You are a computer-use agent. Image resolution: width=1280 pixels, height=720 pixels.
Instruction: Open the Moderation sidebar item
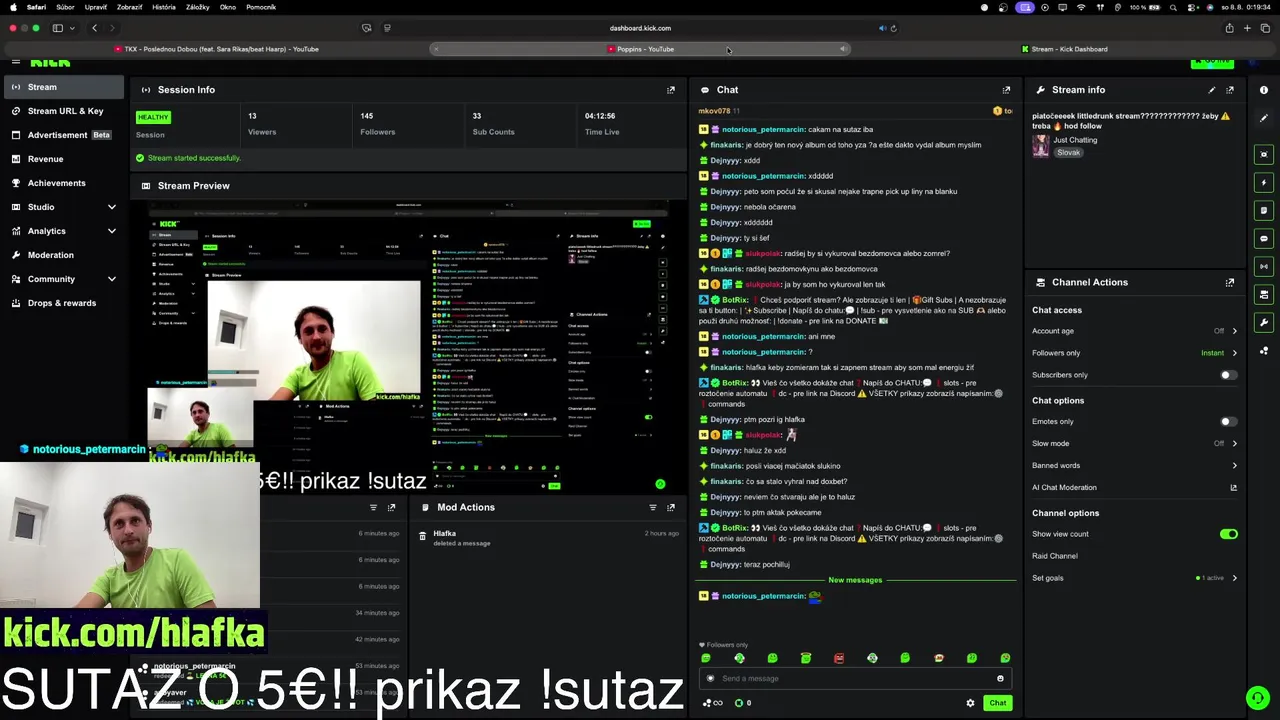(x=62, y=255)
